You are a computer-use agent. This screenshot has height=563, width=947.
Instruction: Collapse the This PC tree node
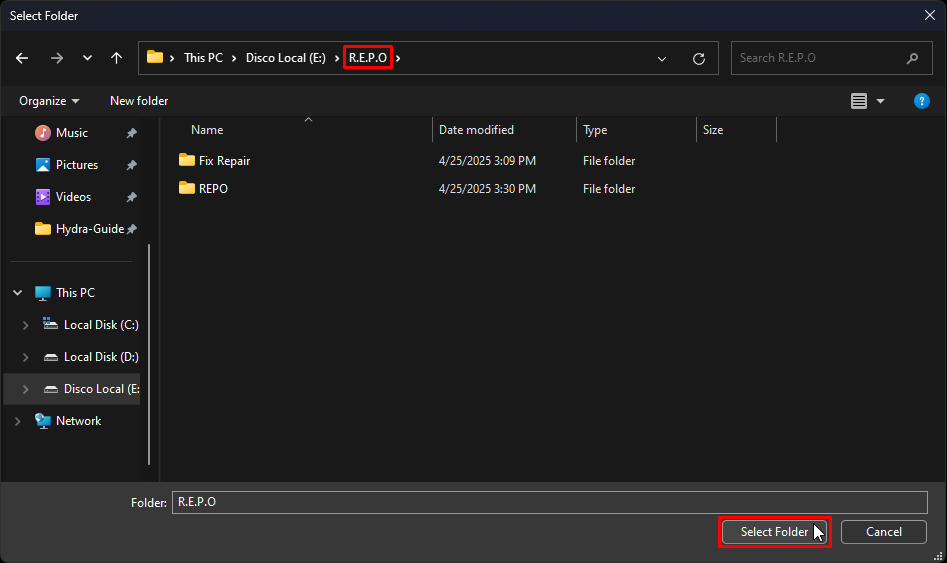click(x=18, y=293)
